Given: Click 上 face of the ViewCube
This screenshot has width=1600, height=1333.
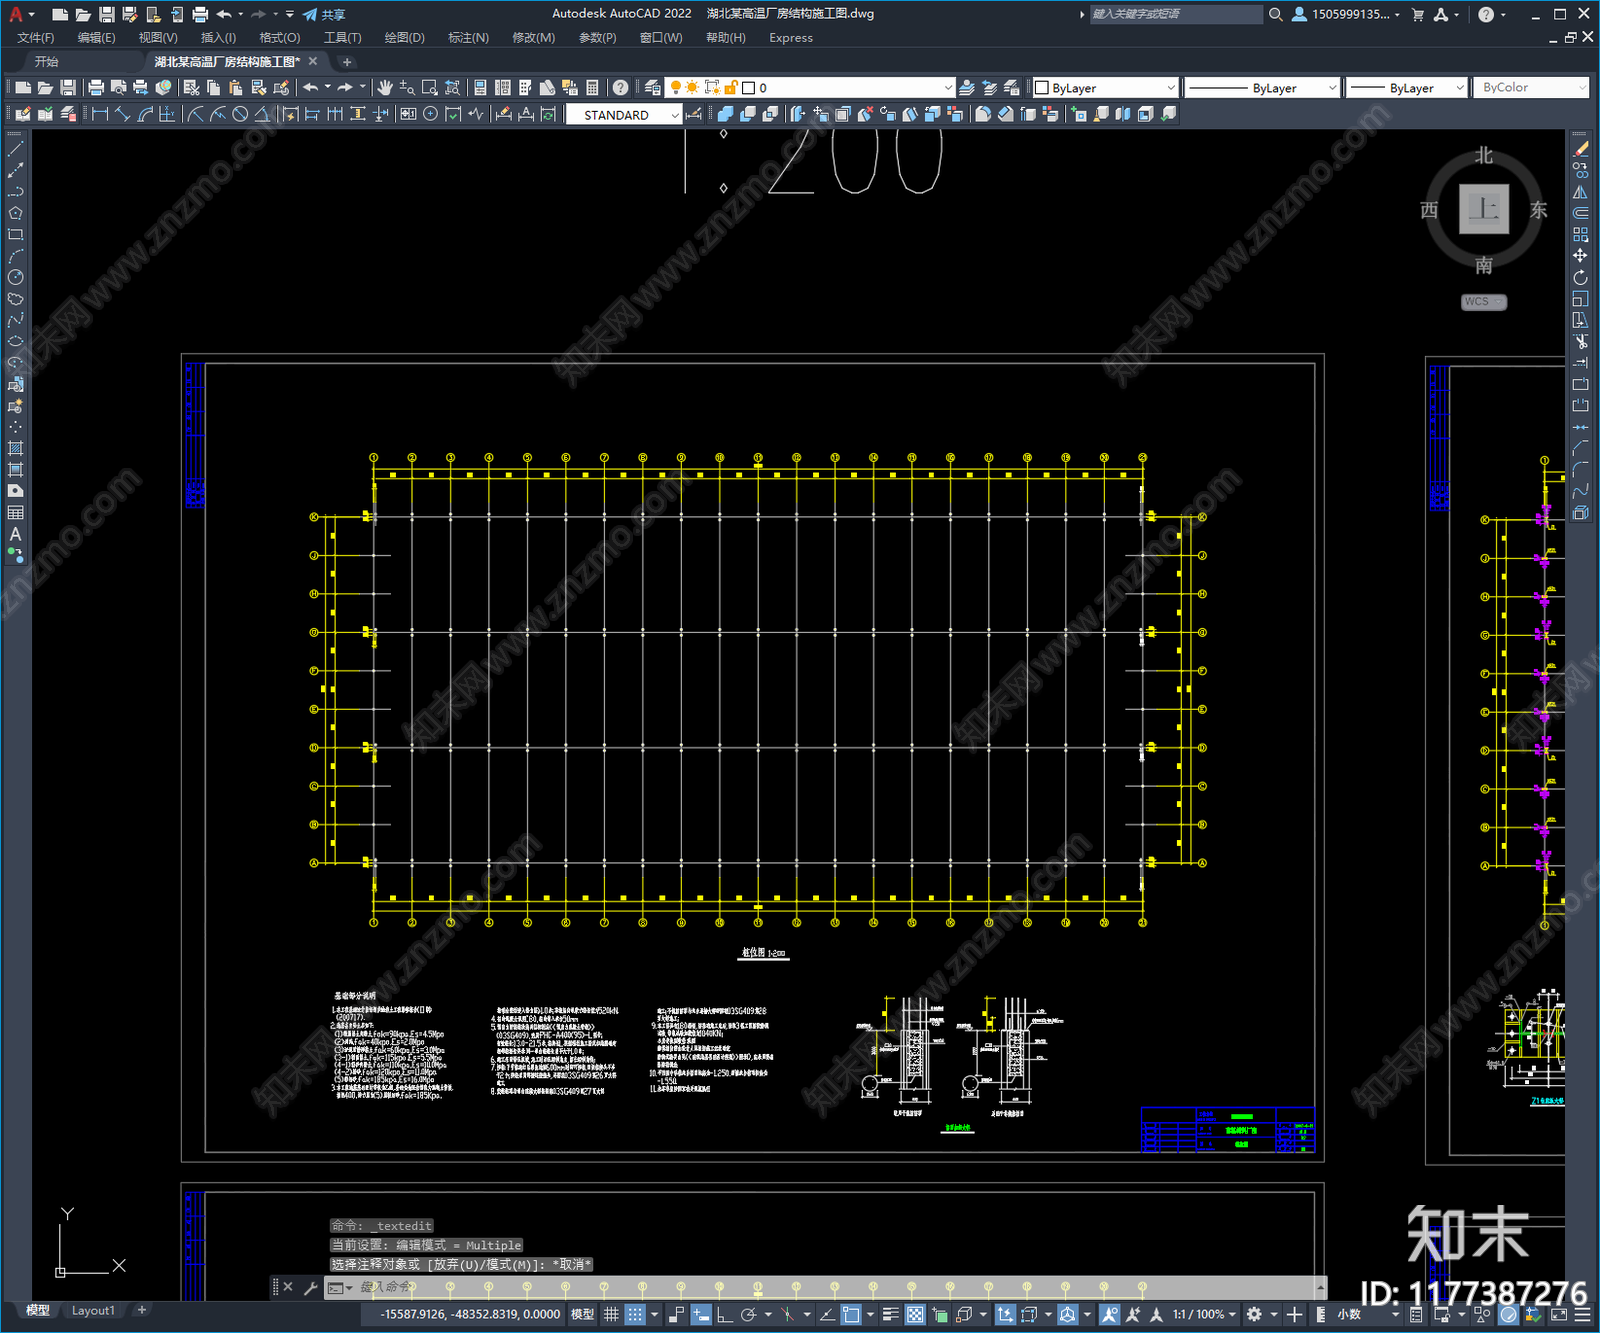Looking at the screenshot, I should point(1483,209).
